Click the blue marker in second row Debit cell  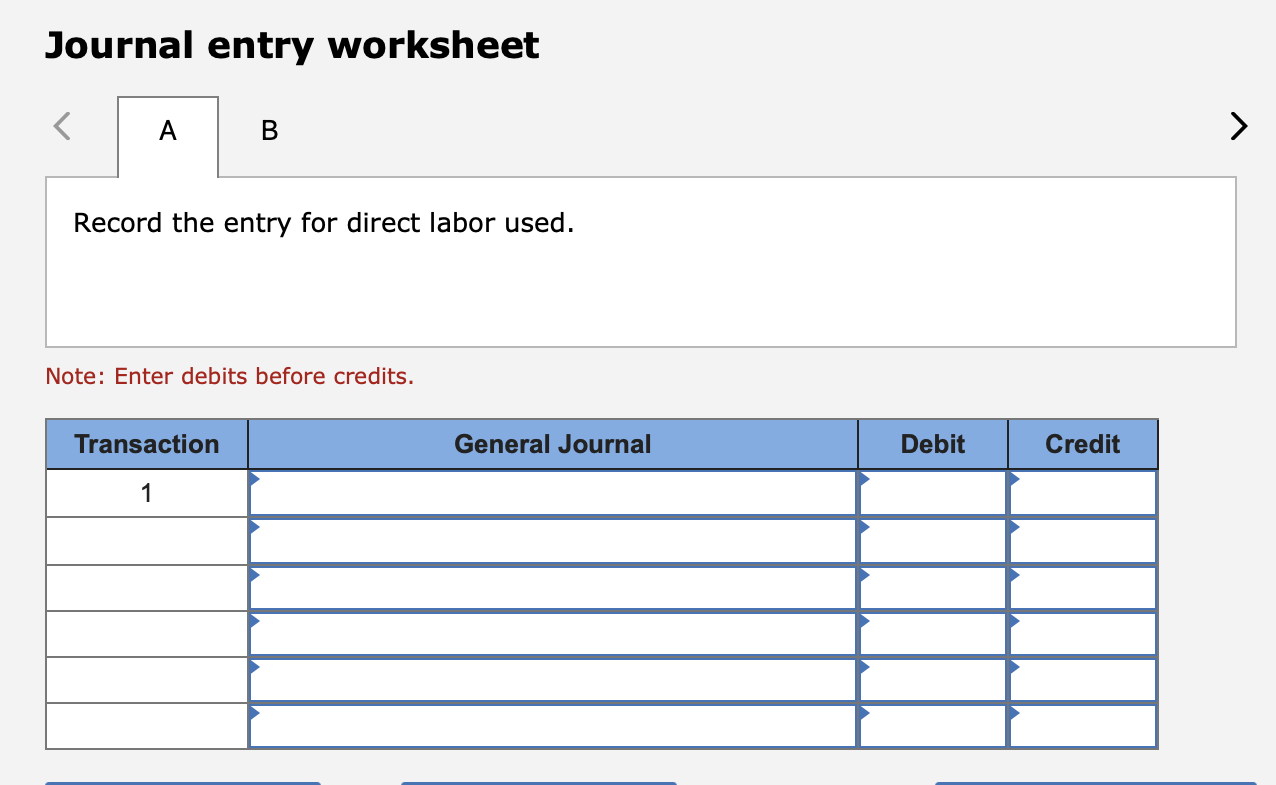tap(864, 528)
